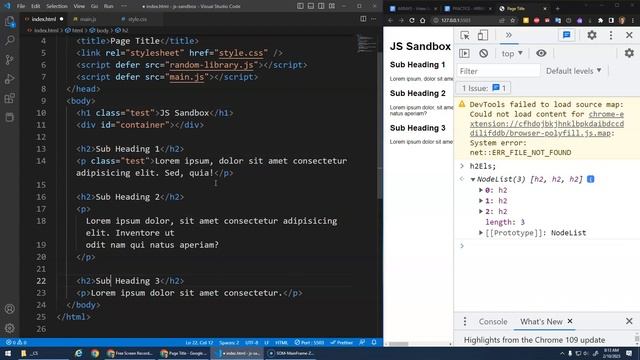Toggle the secondary sidebar layout icon

coord(321,6)
